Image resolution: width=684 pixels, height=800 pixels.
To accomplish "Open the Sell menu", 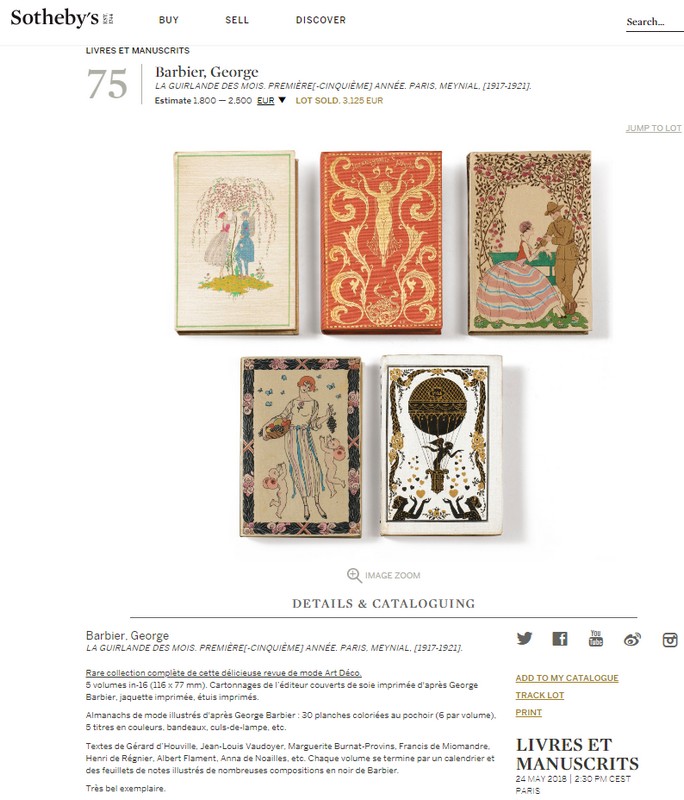I will (237, 20).
